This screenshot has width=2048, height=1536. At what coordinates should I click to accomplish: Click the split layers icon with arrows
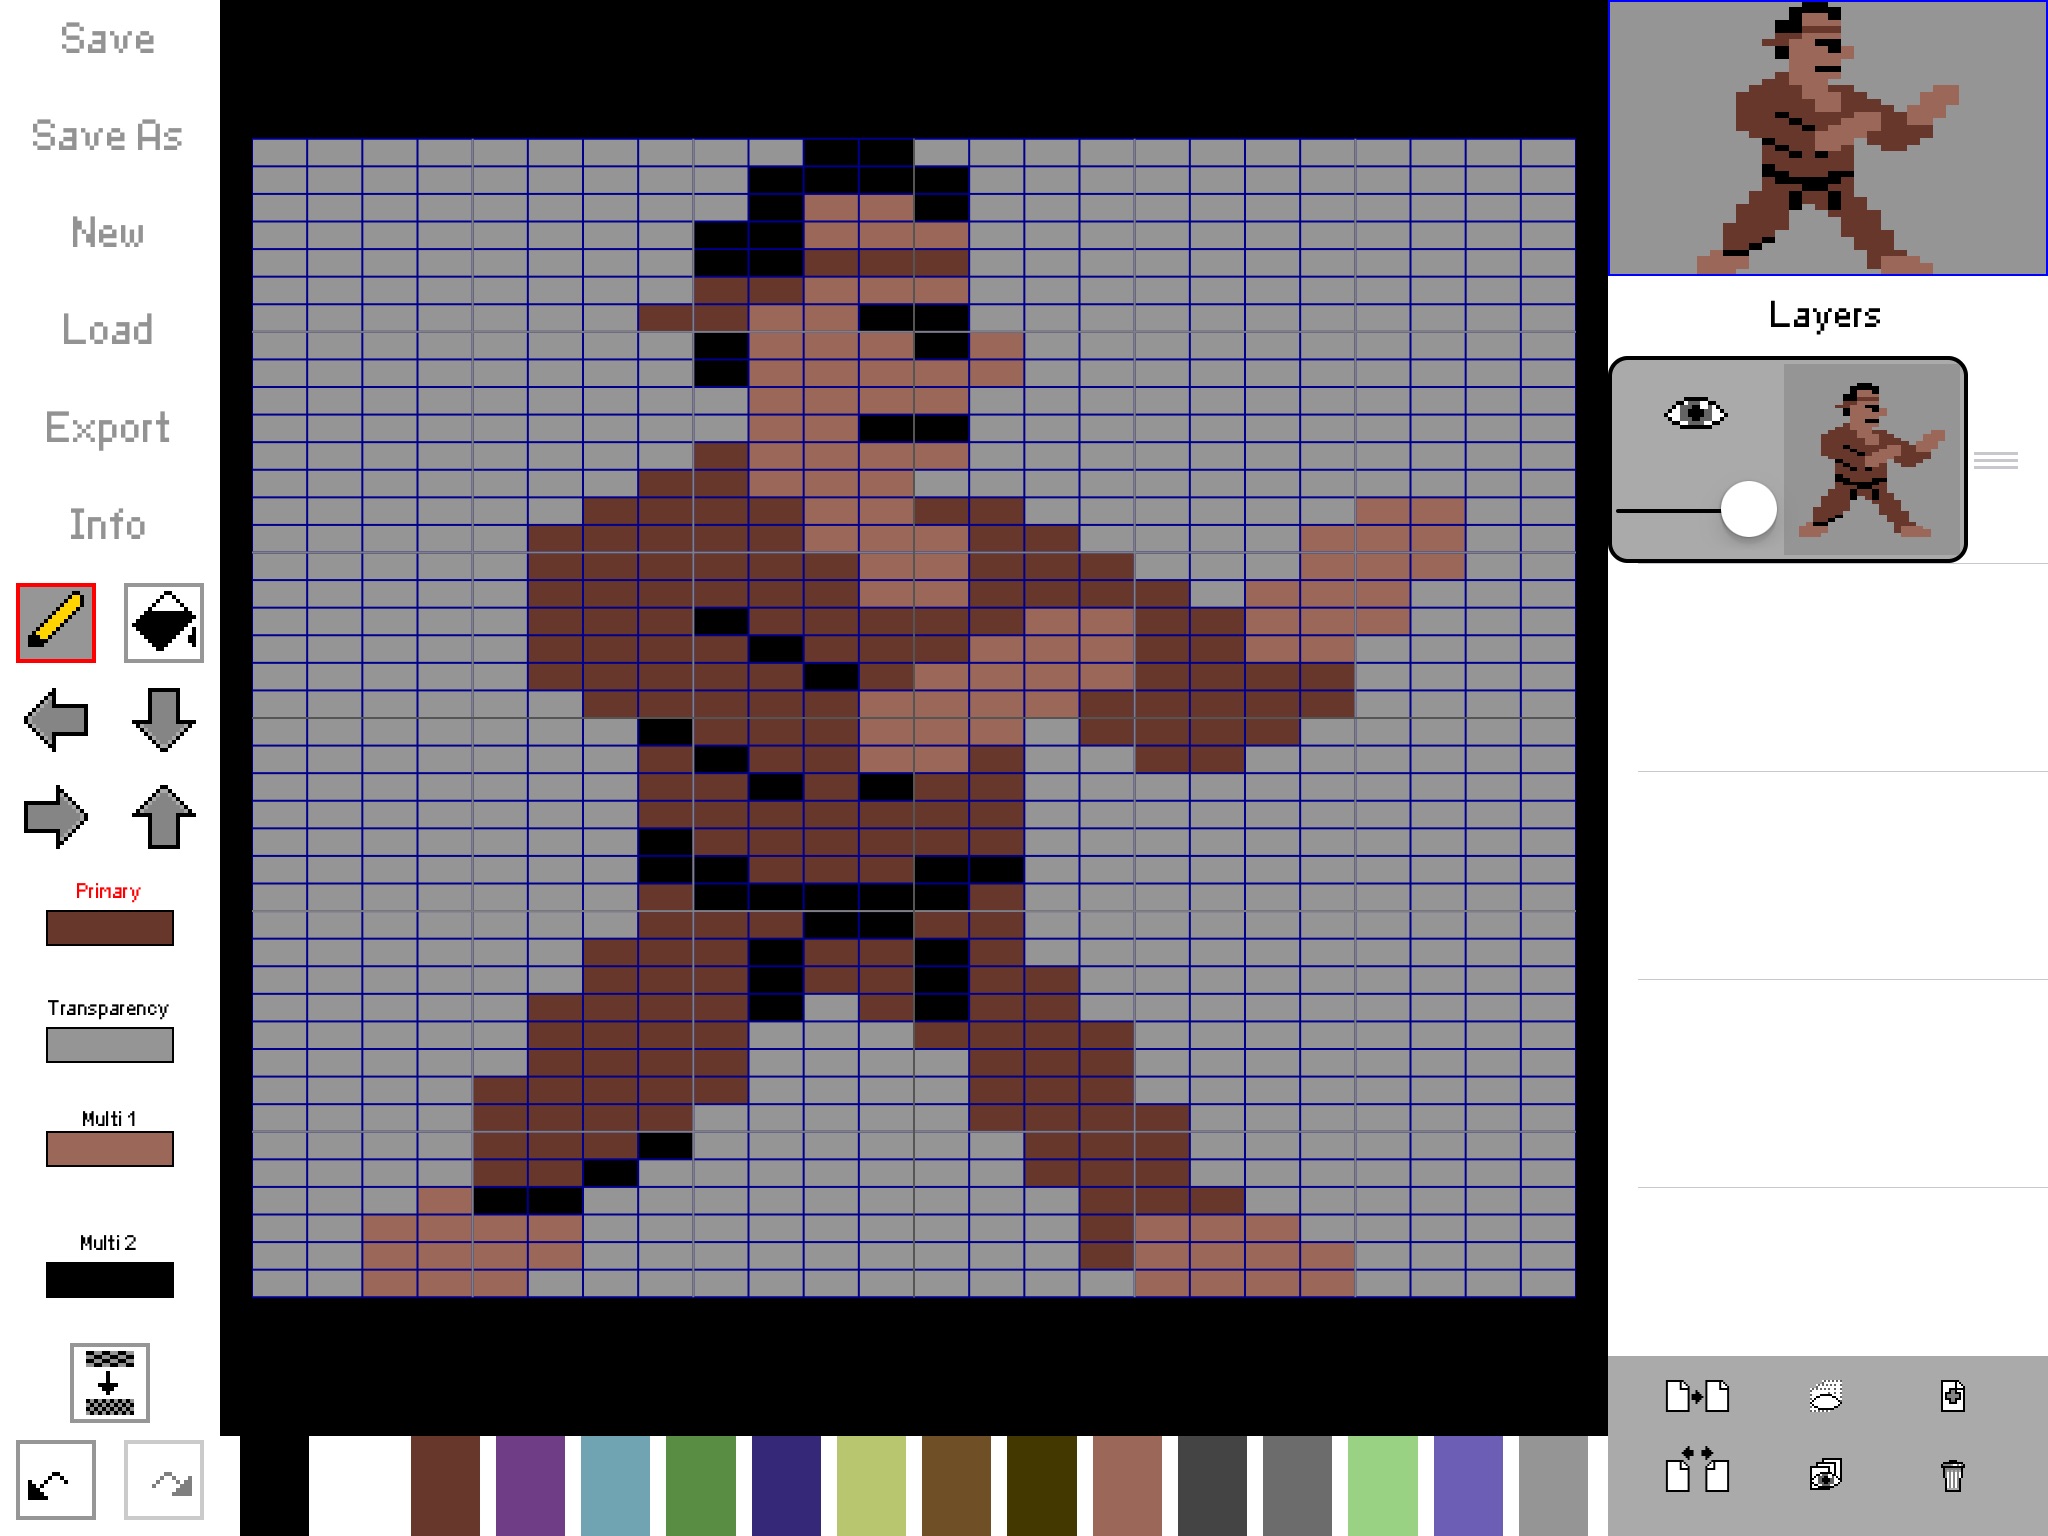(x=1697, y=1471)
